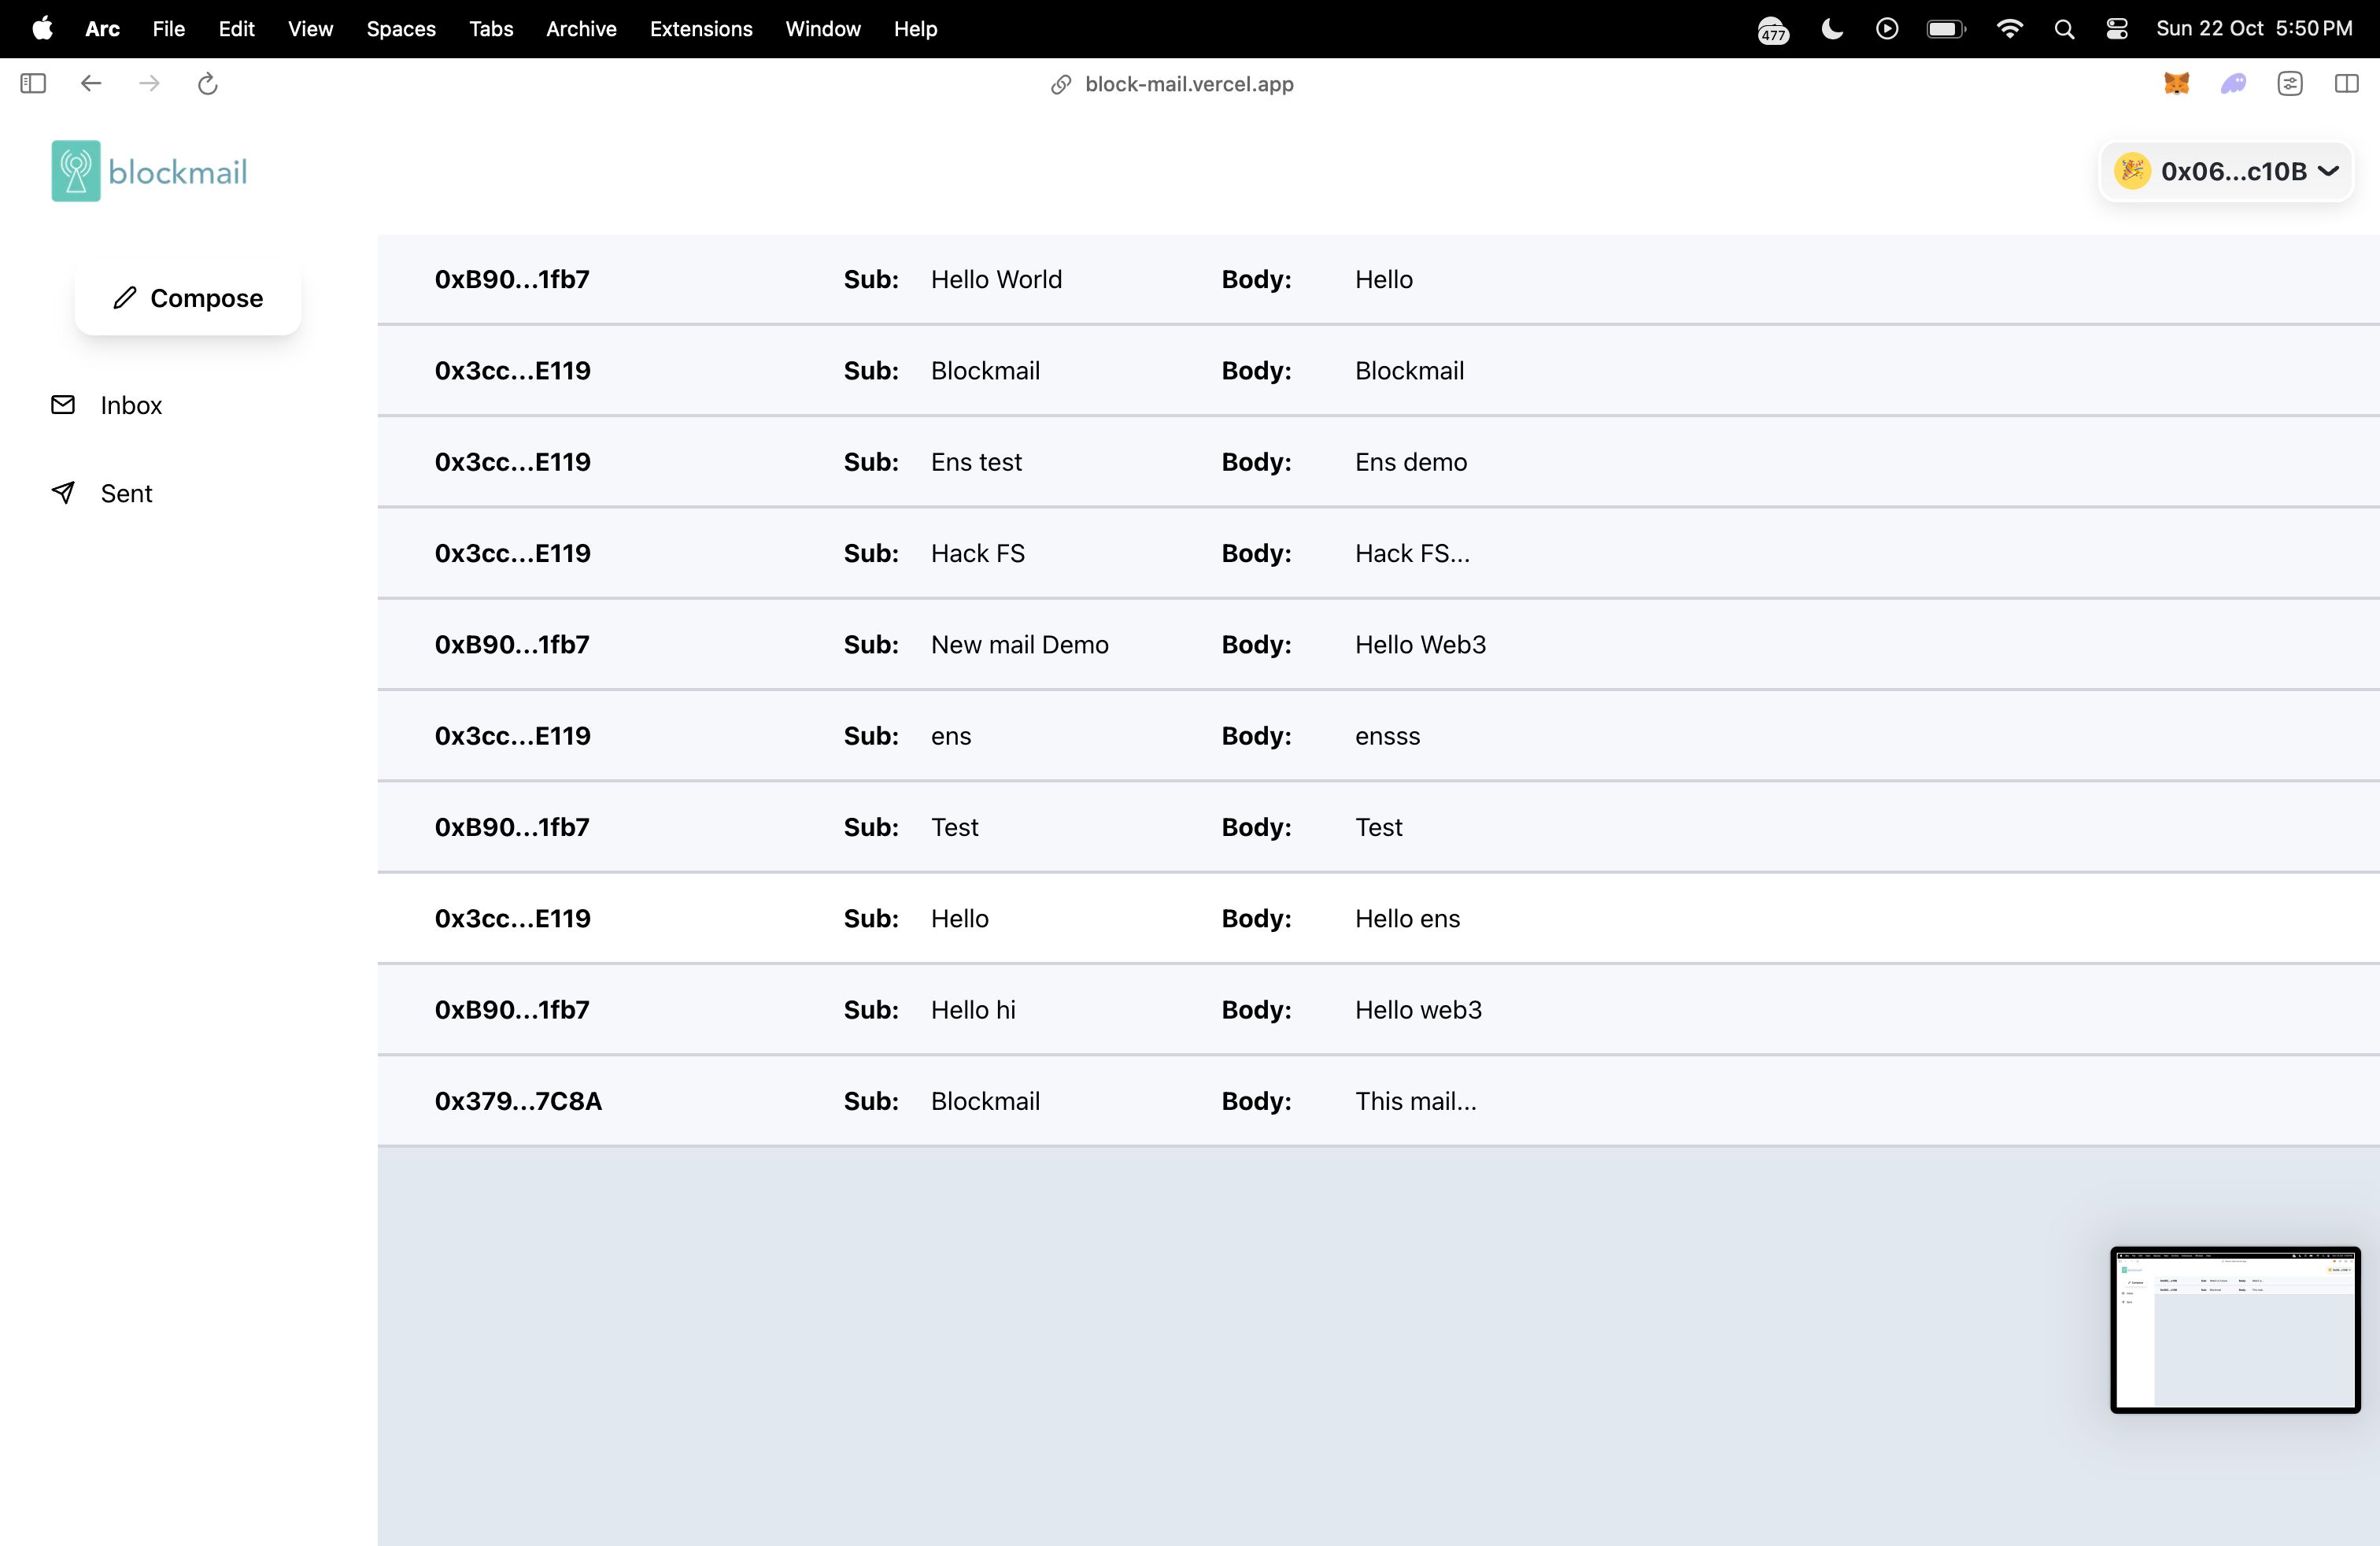Click the URL bar block-mail.vercel.app

click(x=1189, y=84)
